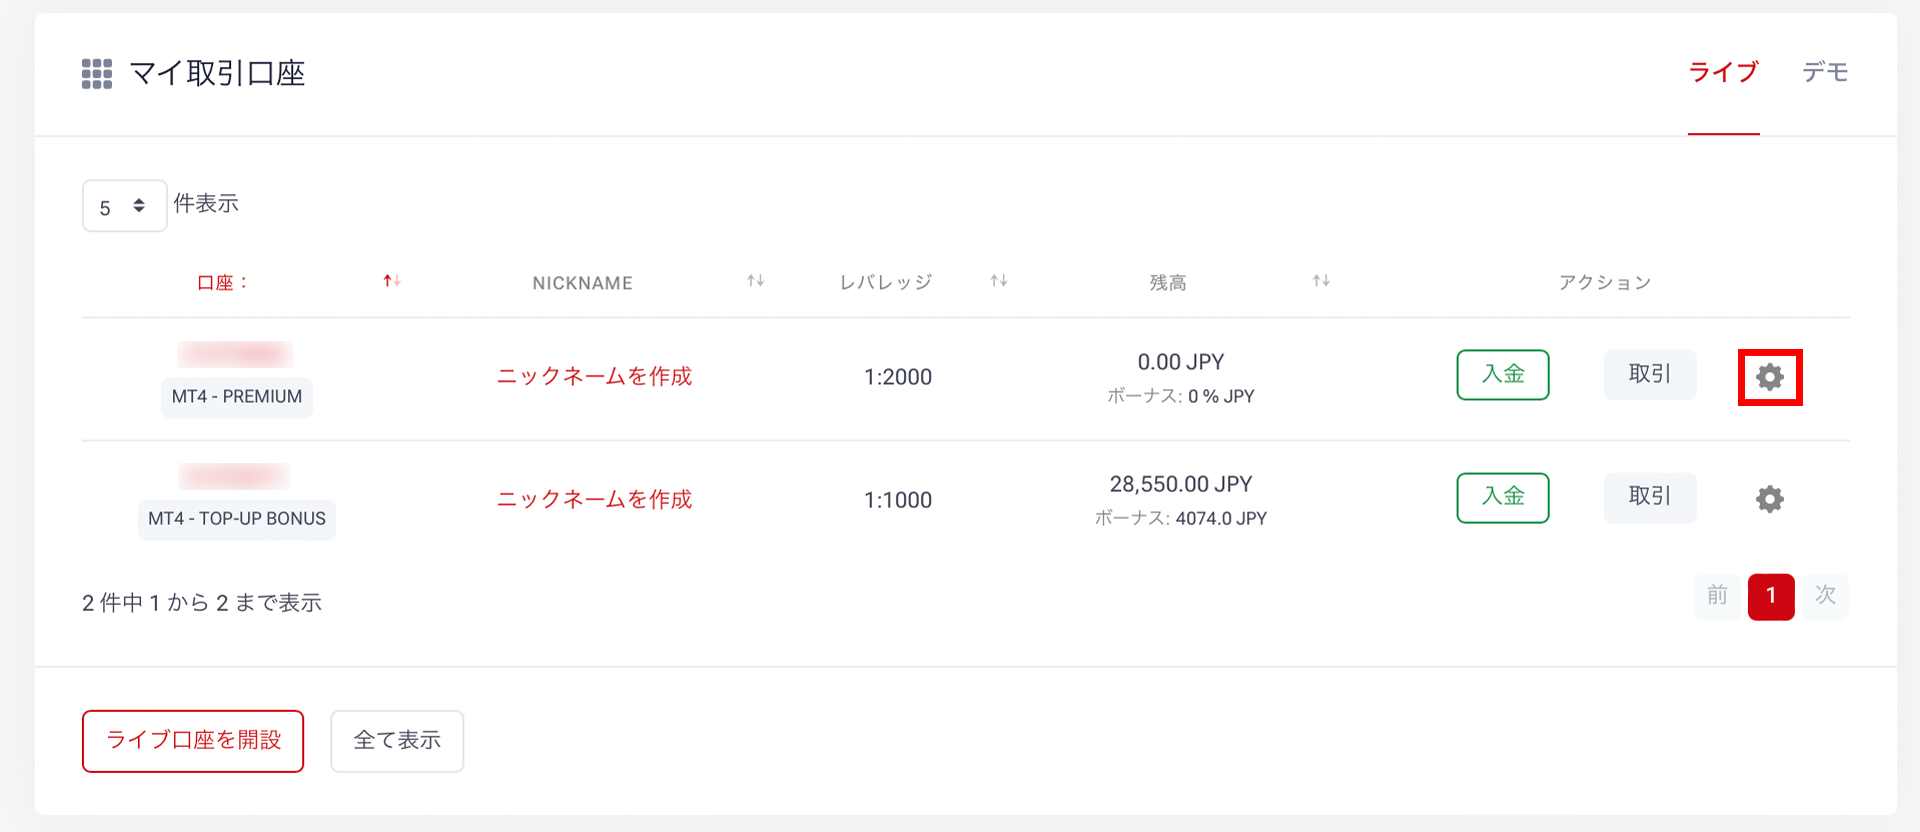Open settings gear for MT4 - TOP-UP BONUS account
The image size is (1920, 832).
pos(1770,499)
